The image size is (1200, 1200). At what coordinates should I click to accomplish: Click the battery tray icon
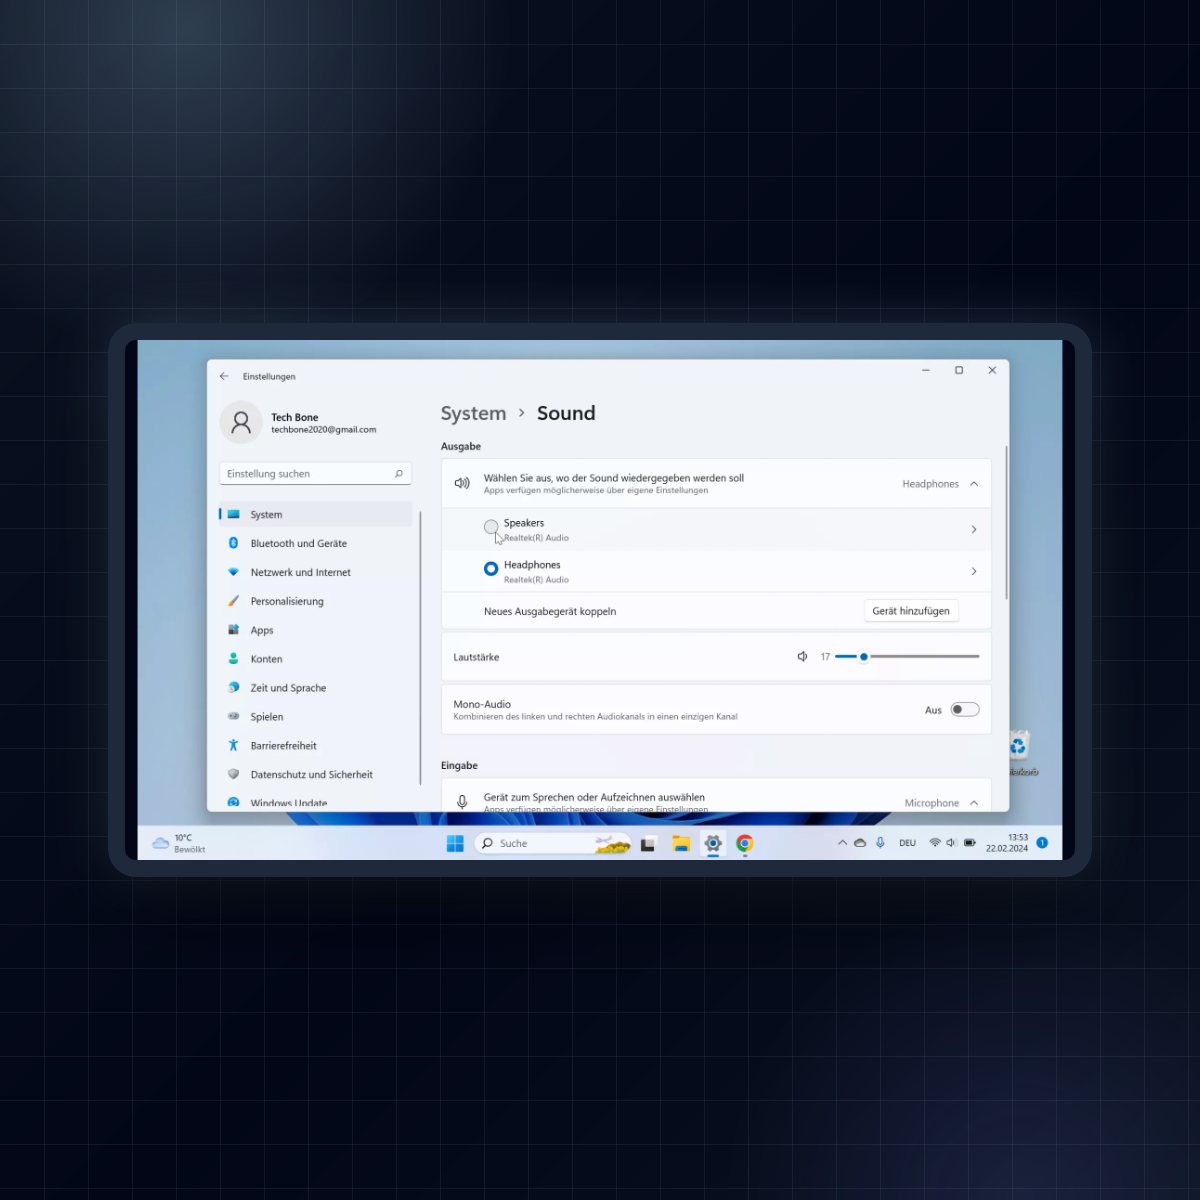click(970, 843)
